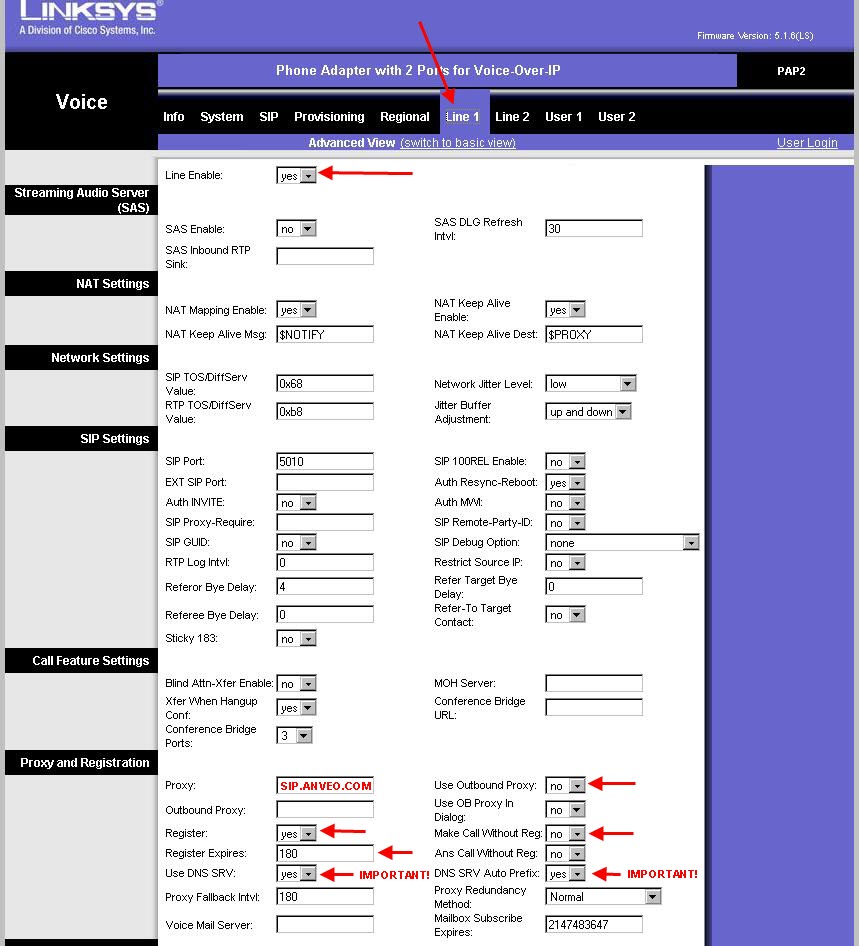Viewport: 859px width, 946px height.
Task: Click the Proxy field containing SIP.ANVEO.COM
Action: (x=325, y=786)
